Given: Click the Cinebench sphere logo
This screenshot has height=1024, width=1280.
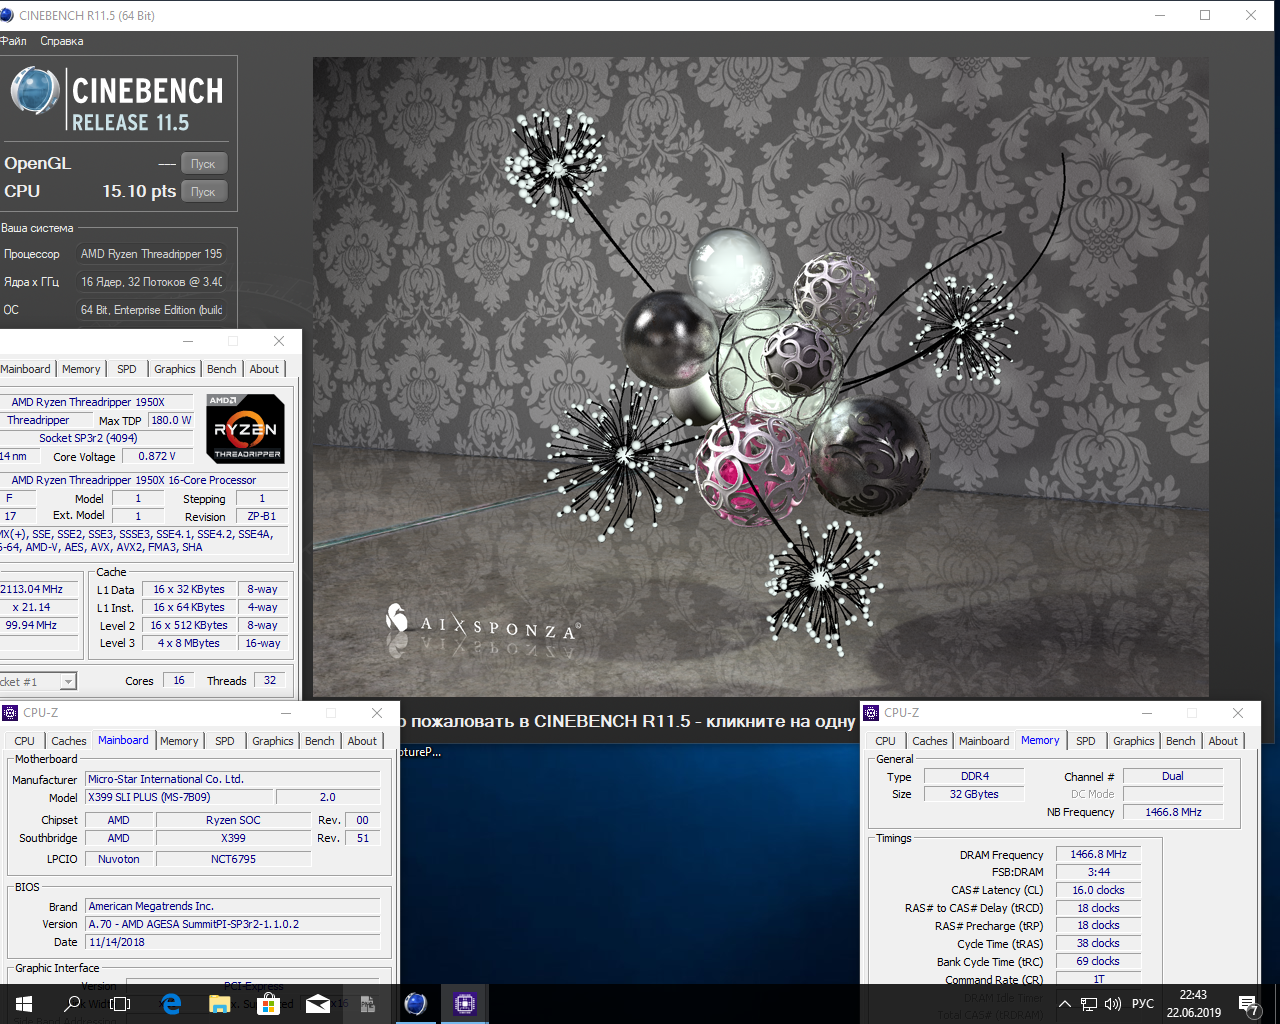Looking at the screenshot, I should (x=35, y=91).
